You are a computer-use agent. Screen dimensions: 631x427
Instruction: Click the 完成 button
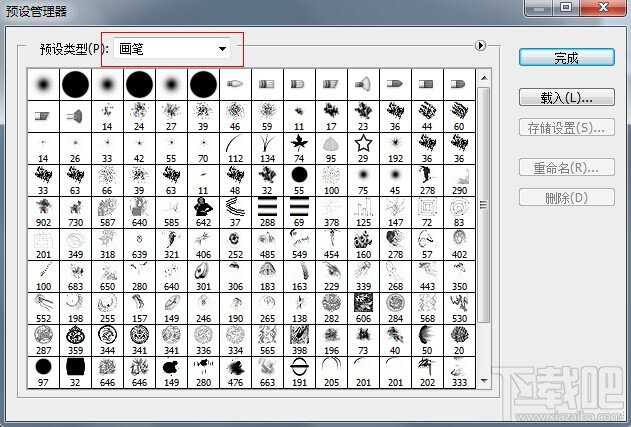pos(567,58)
